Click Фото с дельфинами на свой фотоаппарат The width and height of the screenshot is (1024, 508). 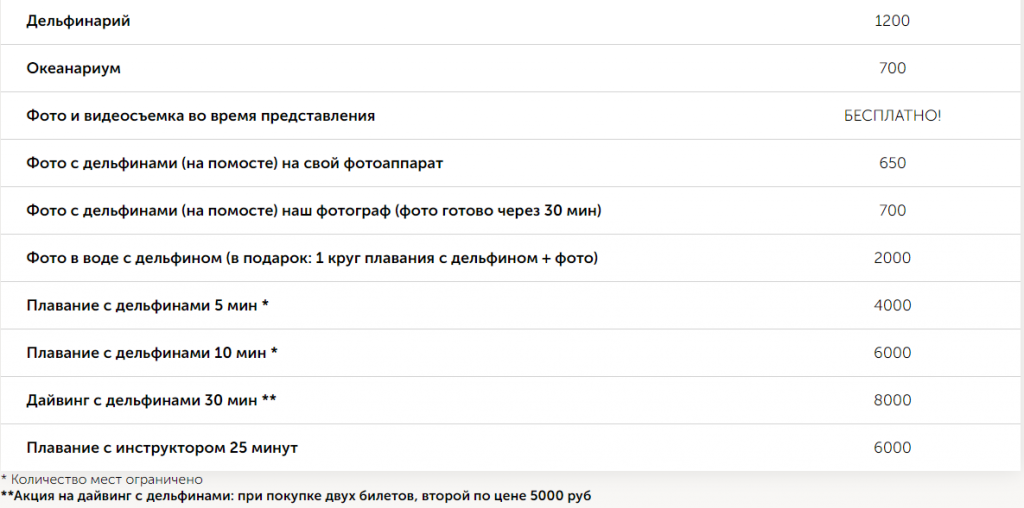[234, 163]
